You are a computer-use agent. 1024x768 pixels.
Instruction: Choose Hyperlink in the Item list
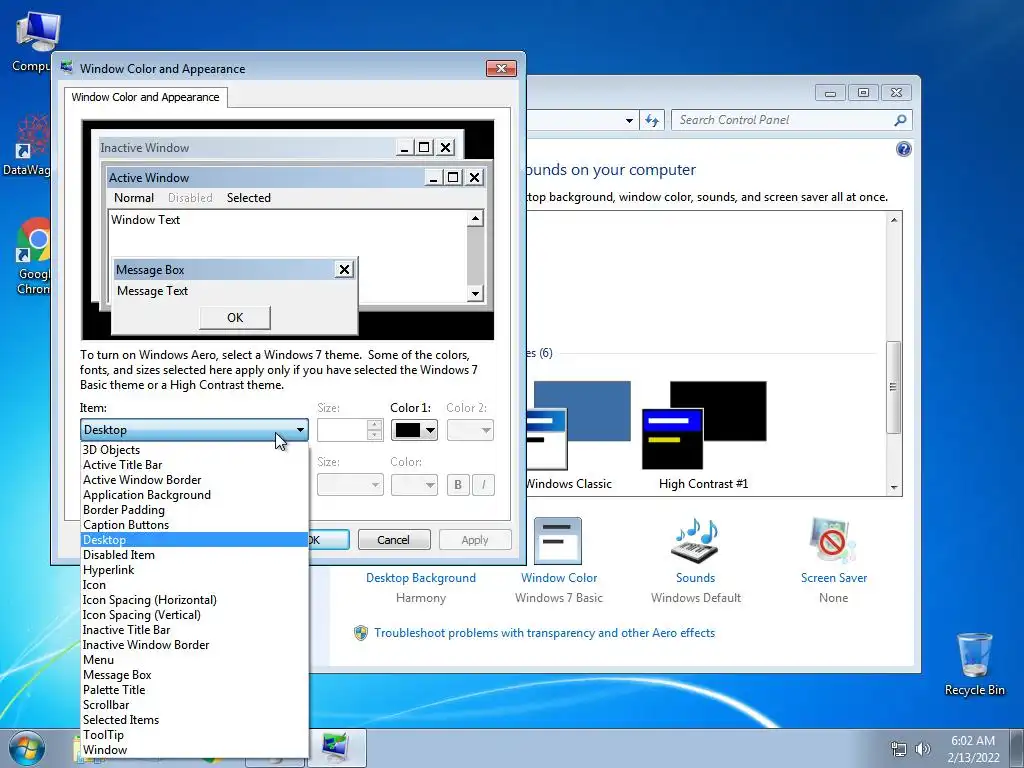pyautogui.click(x=194, y=569)
